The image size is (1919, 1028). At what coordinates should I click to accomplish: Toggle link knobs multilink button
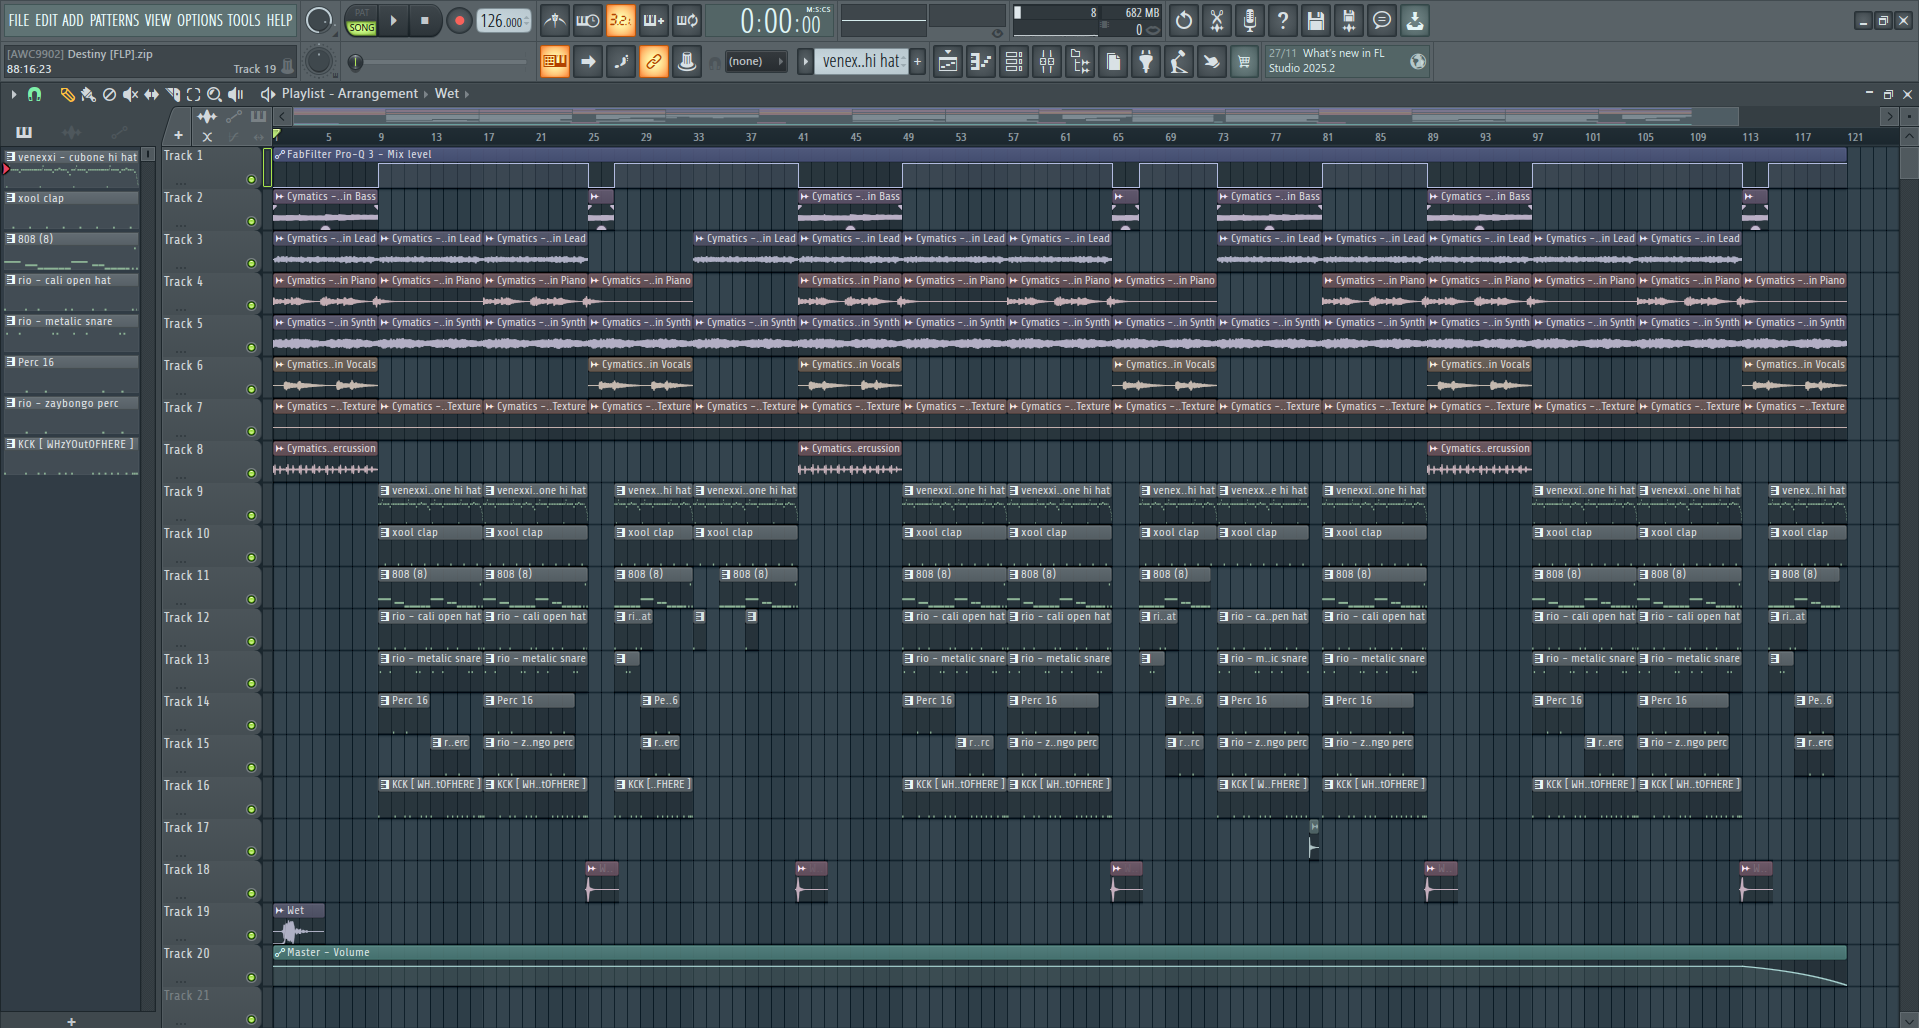(x=654, y=61)
